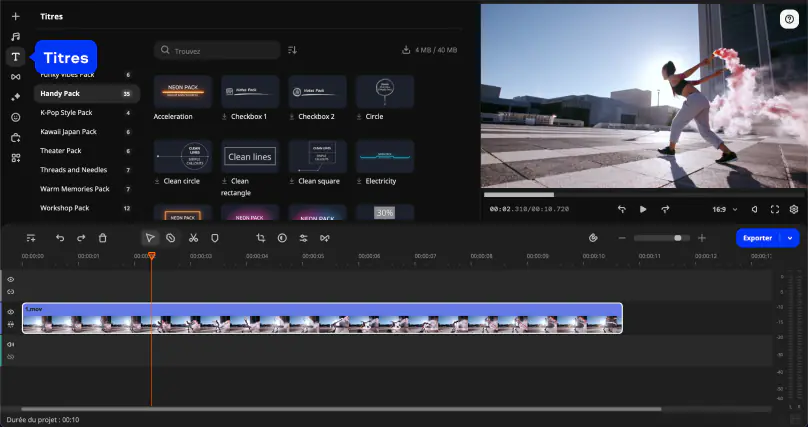
Task: Open the Titres tab (T icon)
Action: (15, 57)
